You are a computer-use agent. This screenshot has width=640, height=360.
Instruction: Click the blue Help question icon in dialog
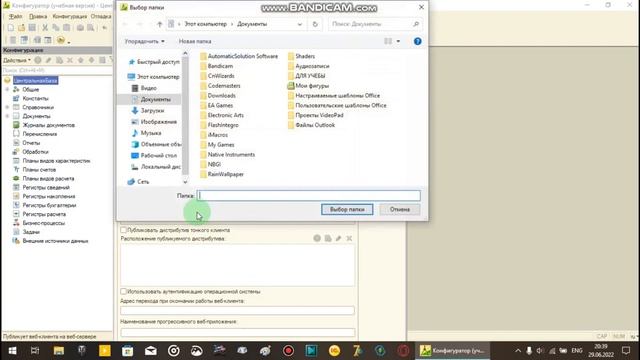[417, 41]
